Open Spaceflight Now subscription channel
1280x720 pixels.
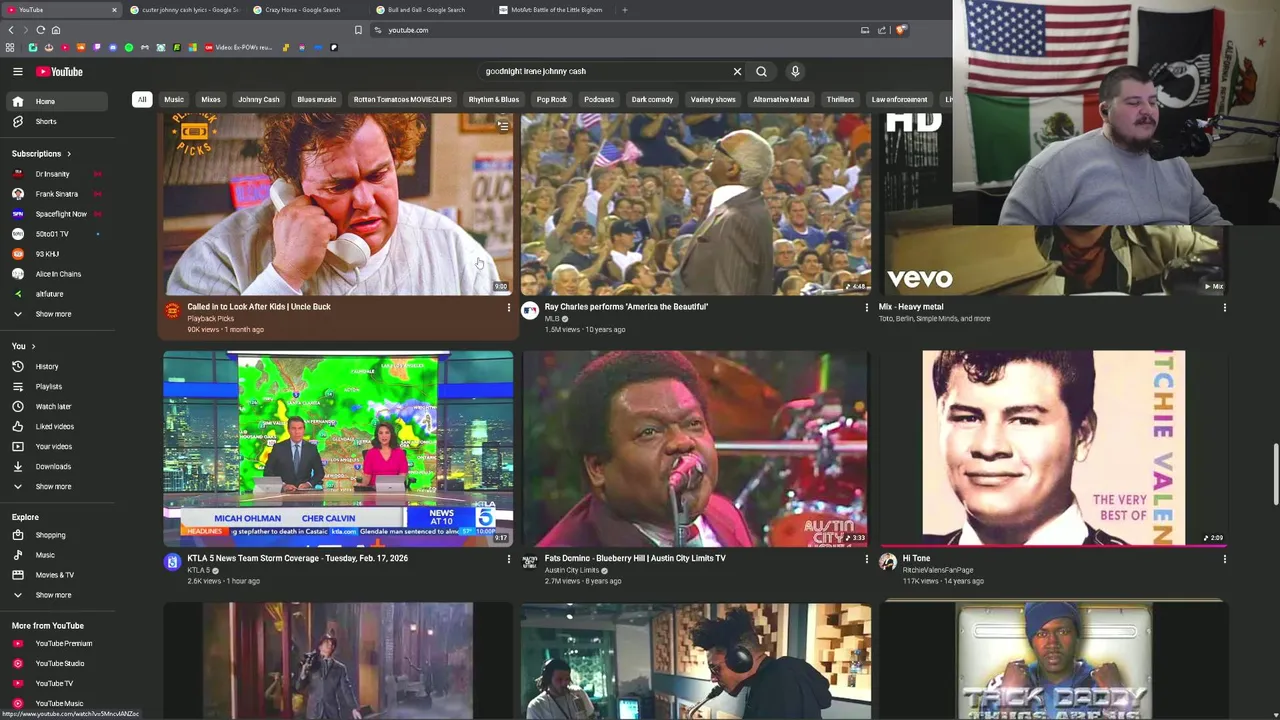[x=60, y=214]
